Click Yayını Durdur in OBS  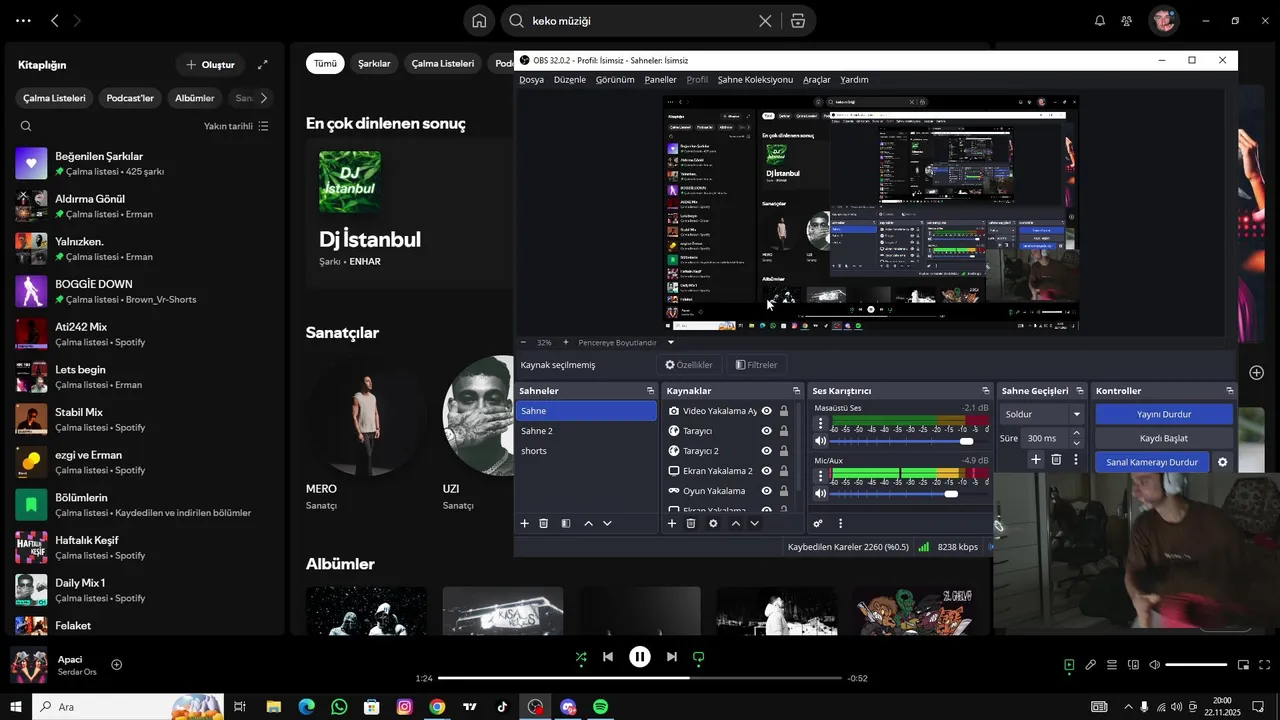(1163, 414)
